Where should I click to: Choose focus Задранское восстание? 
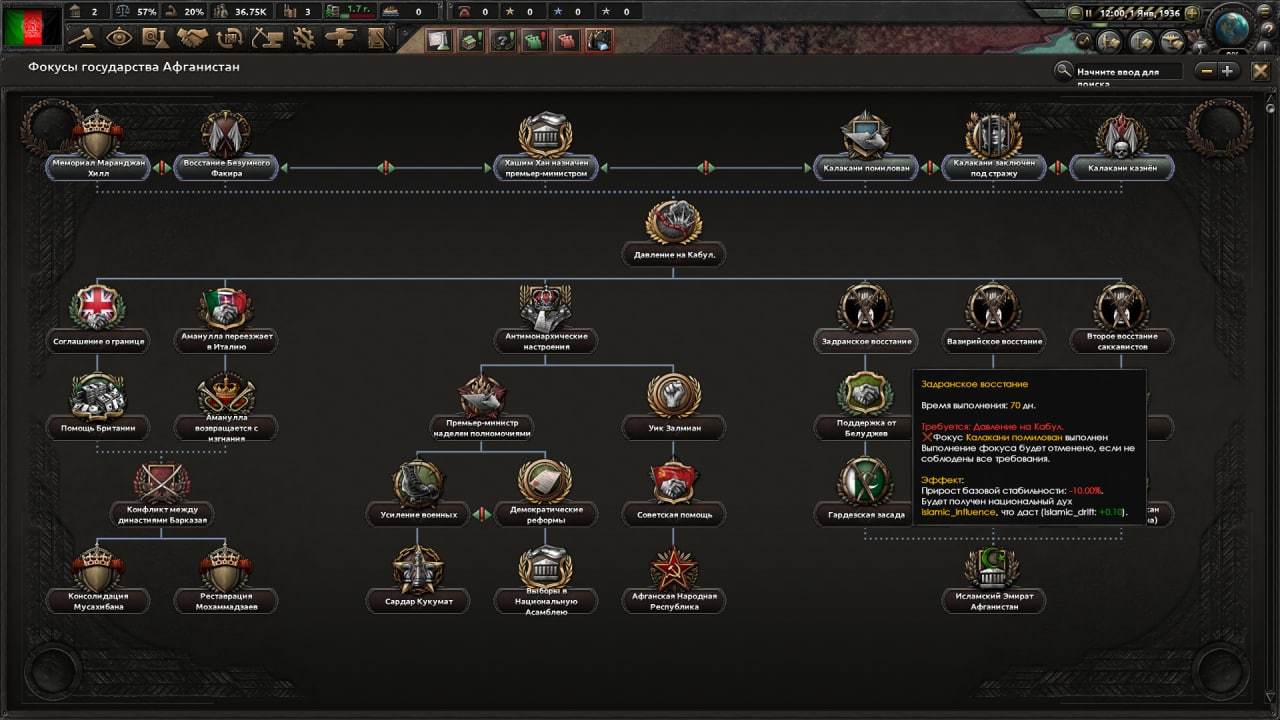tap(865, 341)
